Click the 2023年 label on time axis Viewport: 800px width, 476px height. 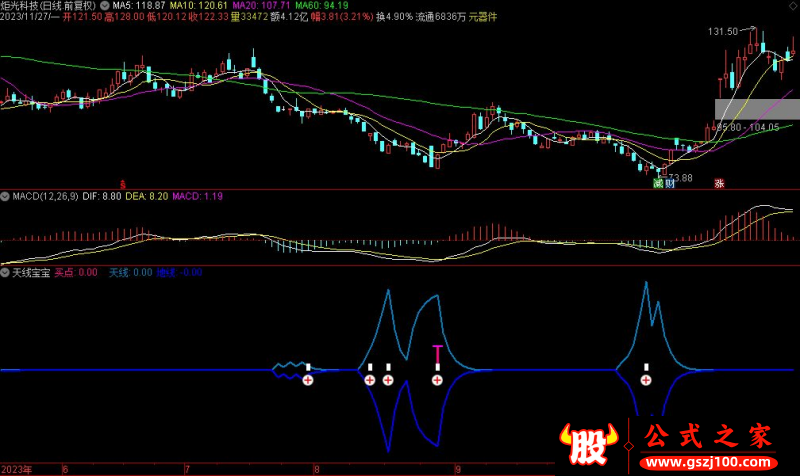18,469
